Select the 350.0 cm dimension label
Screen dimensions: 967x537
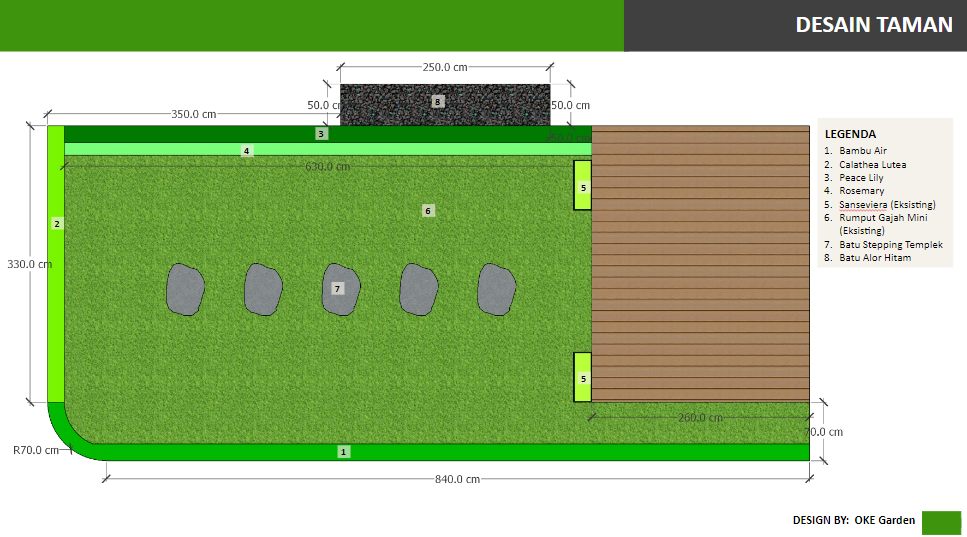194,114
